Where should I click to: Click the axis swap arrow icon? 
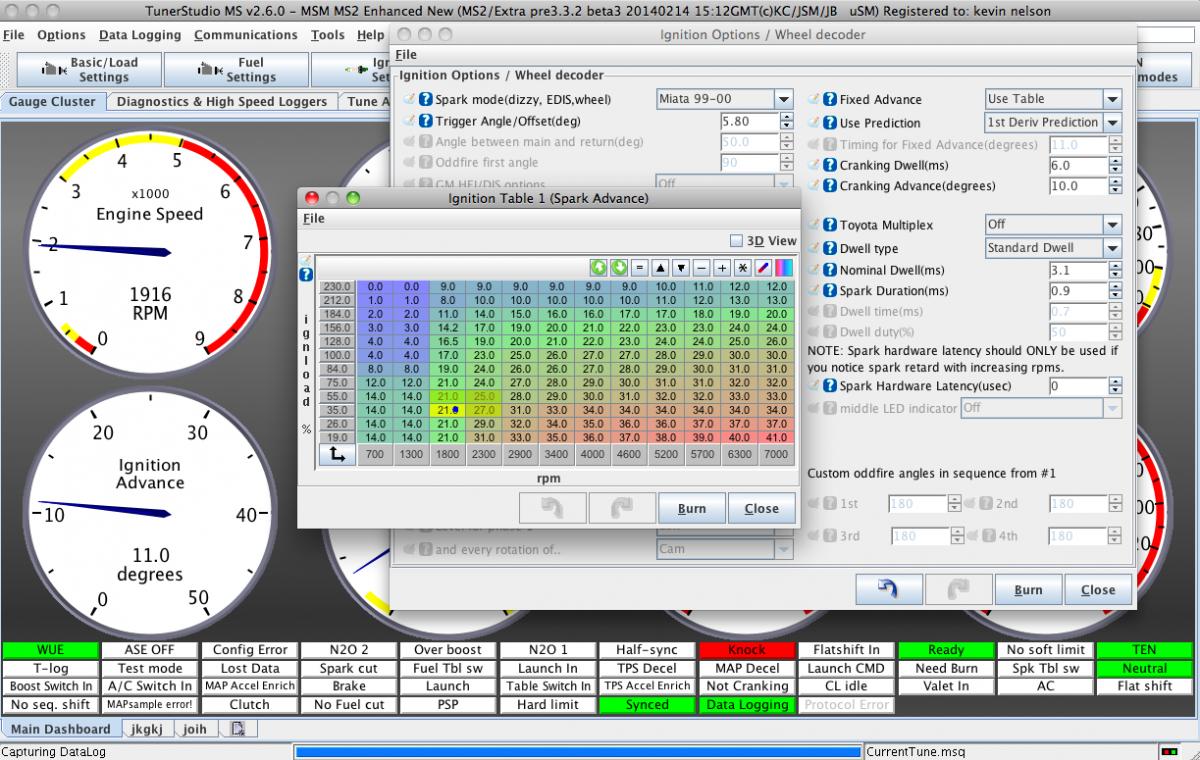[337, 455]
